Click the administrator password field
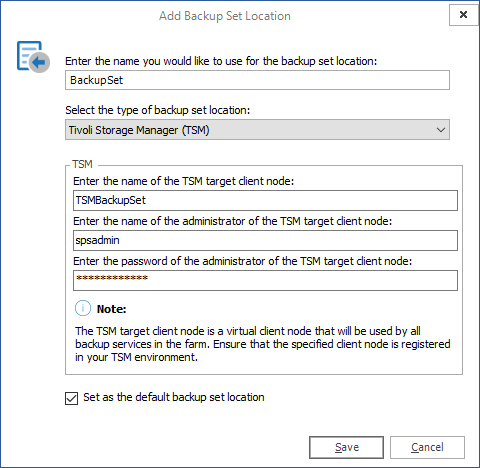The image size is (480, 468). (x=265, y=280)
